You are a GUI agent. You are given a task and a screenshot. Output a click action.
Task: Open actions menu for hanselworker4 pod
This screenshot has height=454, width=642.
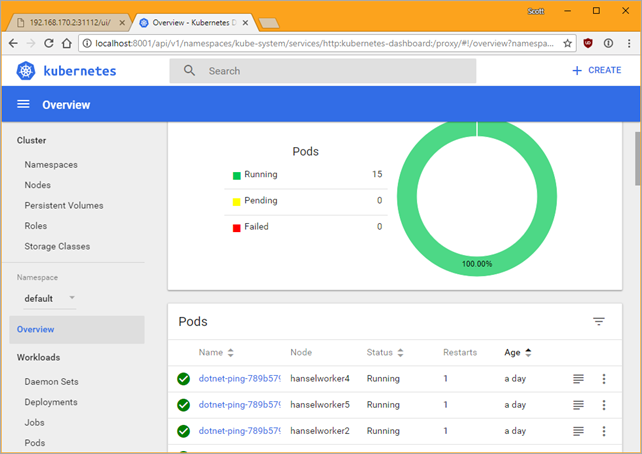click(604, 379)
